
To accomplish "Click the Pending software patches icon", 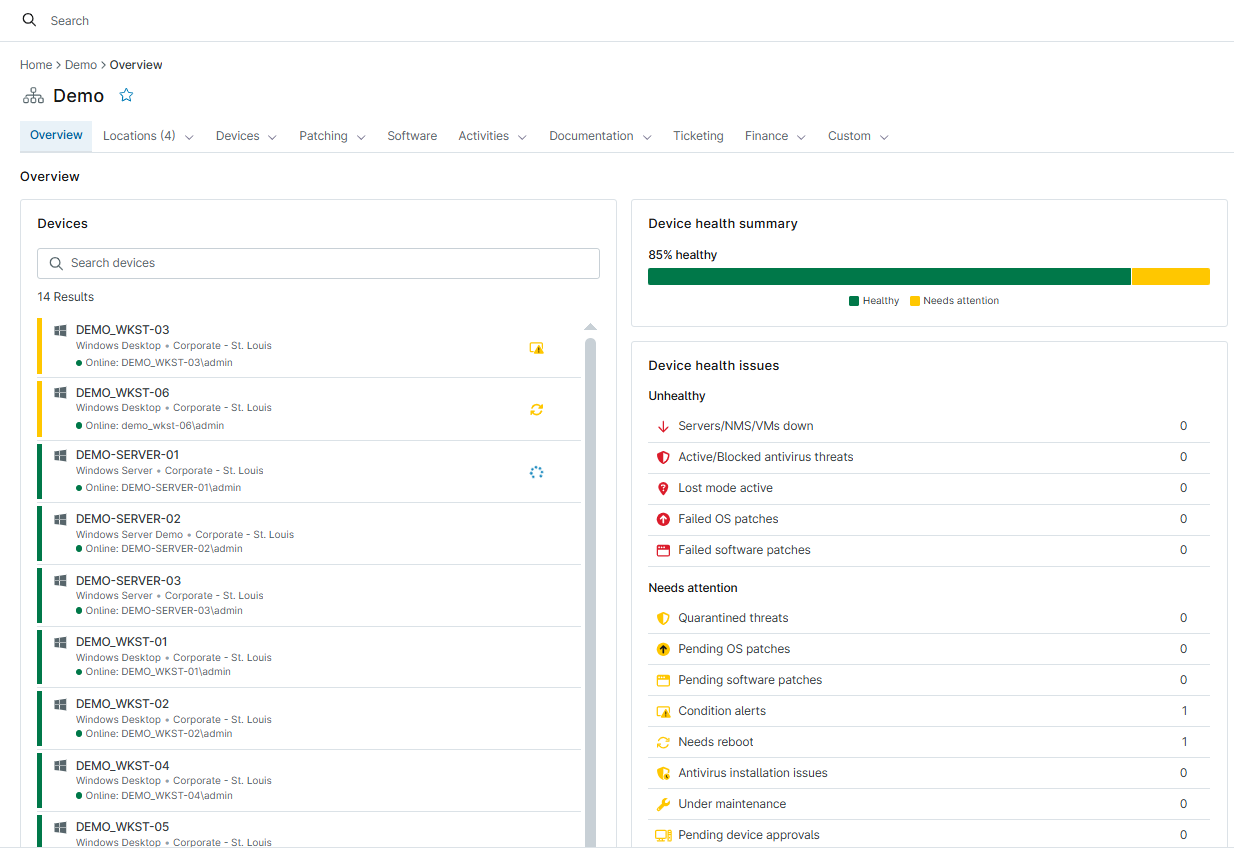I will pos(662,680).
